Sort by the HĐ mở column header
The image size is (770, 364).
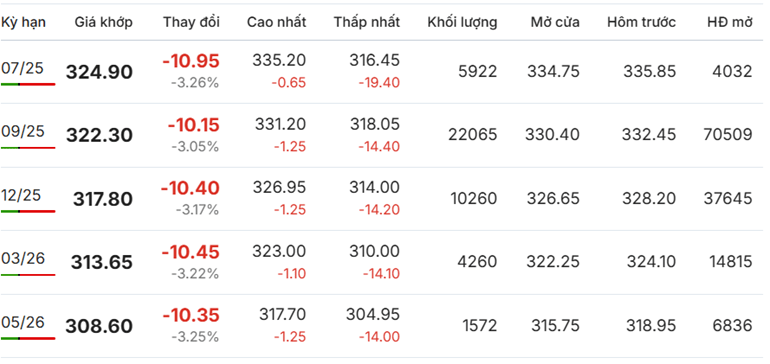pos(730,22)
